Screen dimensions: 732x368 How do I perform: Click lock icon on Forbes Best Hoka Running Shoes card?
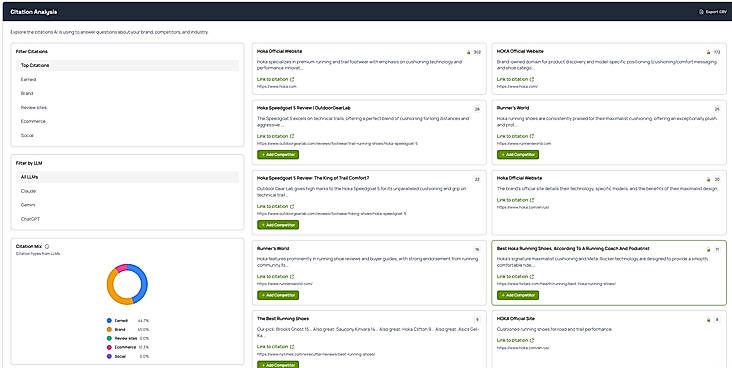point(708,249)
